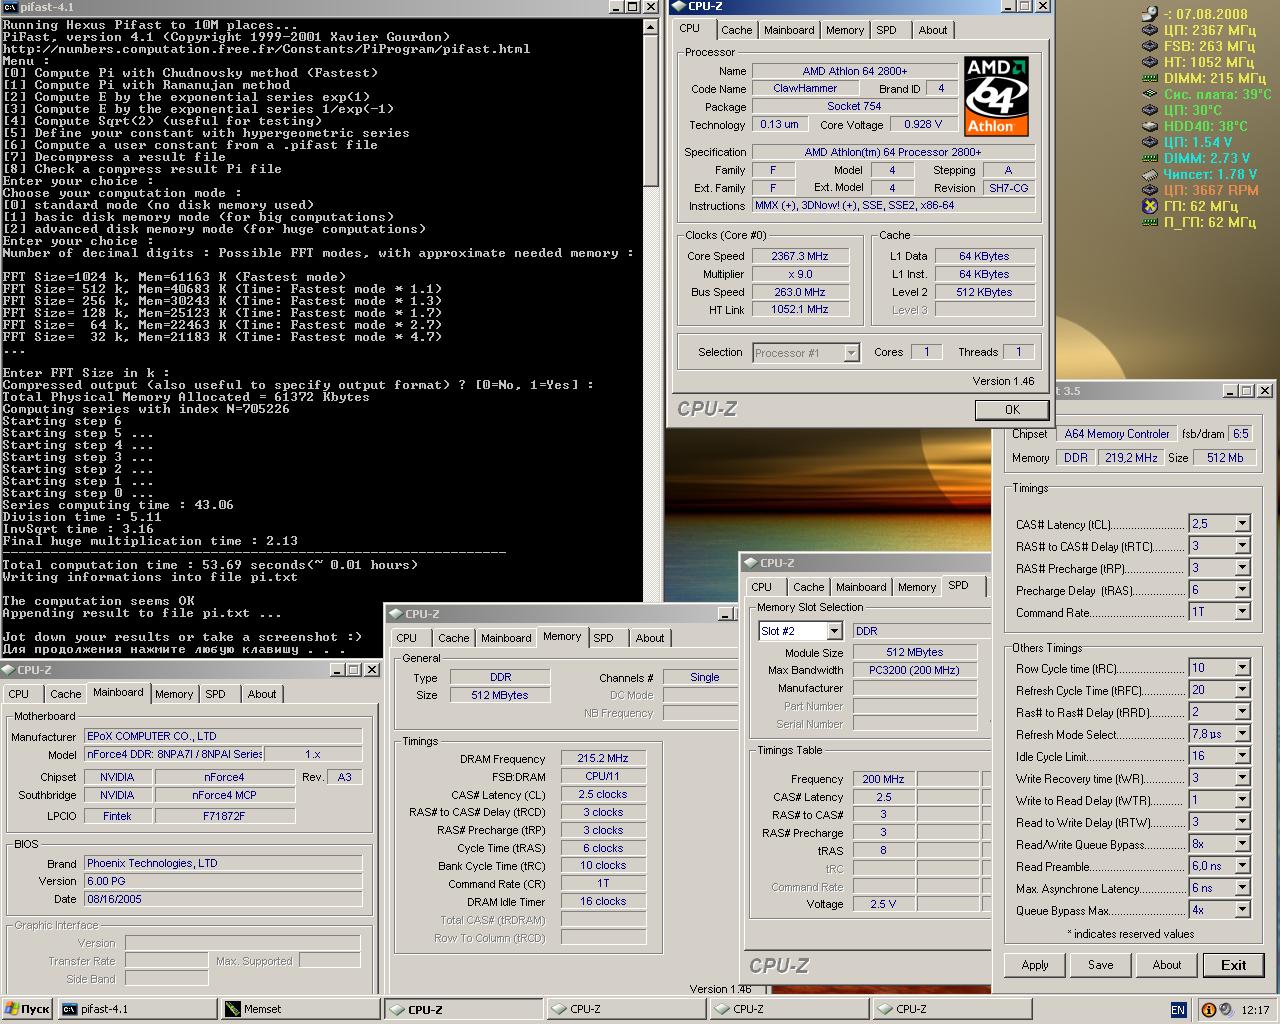Click Code Name ClawHammer value
This screenshot has width=1280, height=1024.
pyautogui.click(x=805, y=88)
